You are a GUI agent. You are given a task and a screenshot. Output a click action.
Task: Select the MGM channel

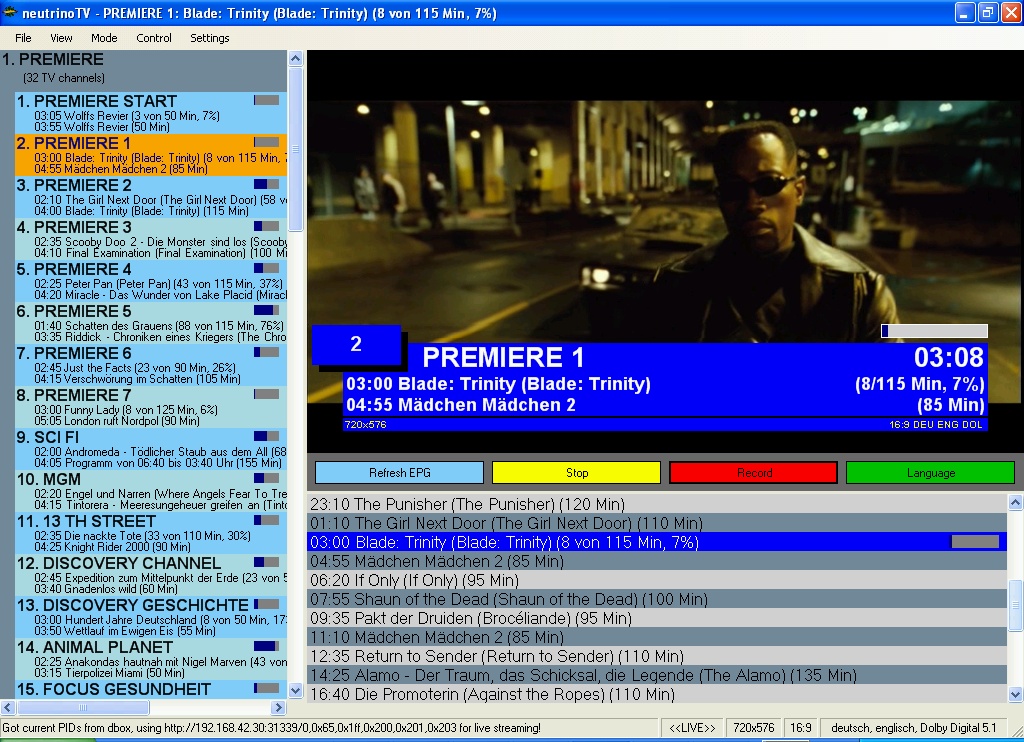pyautogui.click(x=151, y=491)
